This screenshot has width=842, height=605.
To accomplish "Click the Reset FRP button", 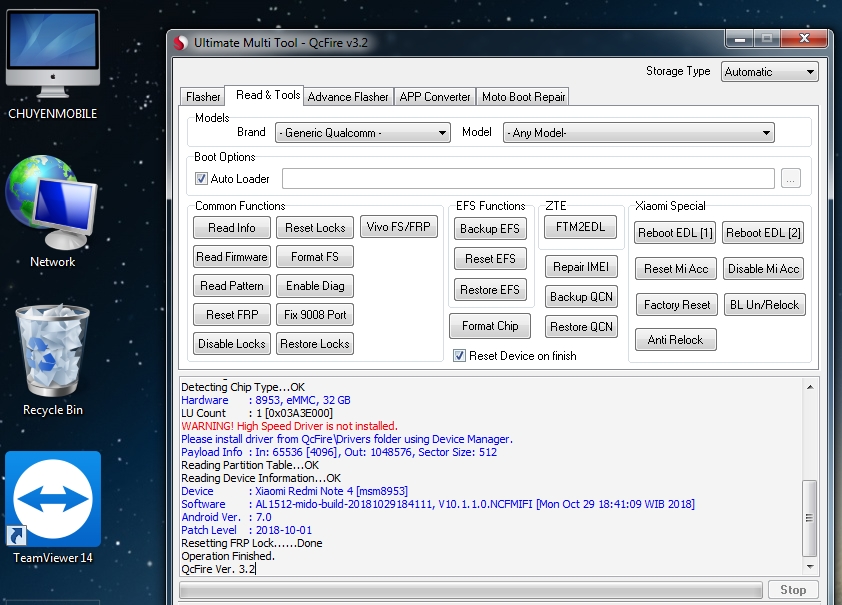I will 231,315.
